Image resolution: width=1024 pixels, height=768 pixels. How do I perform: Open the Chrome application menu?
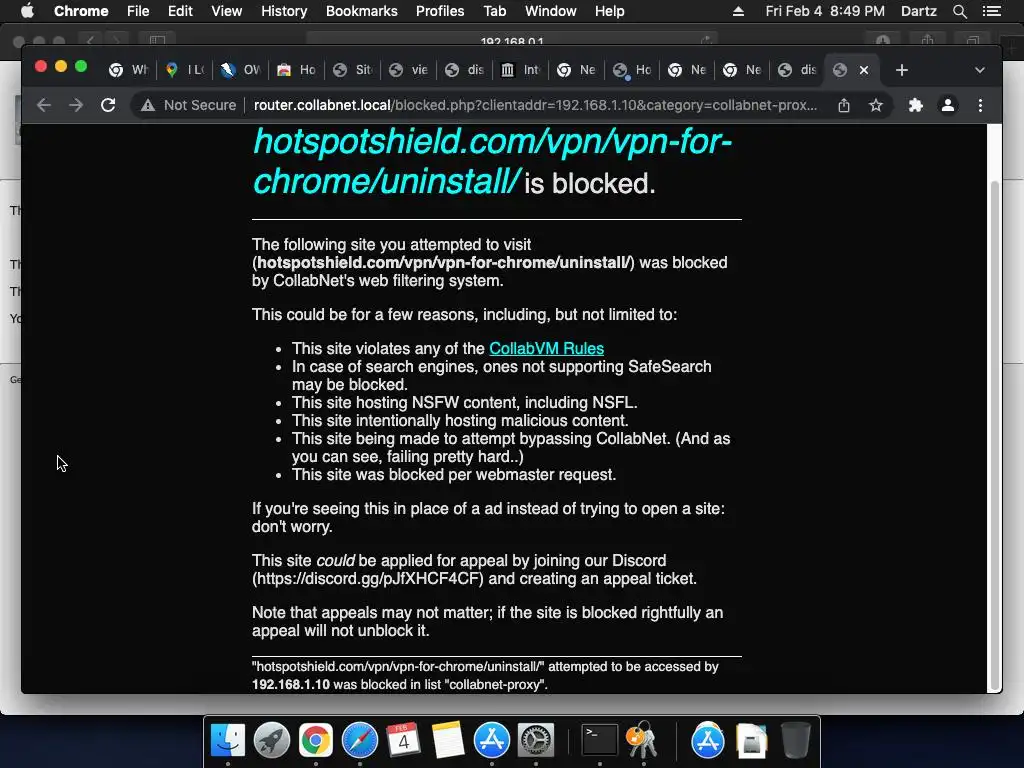pos(81,11)
